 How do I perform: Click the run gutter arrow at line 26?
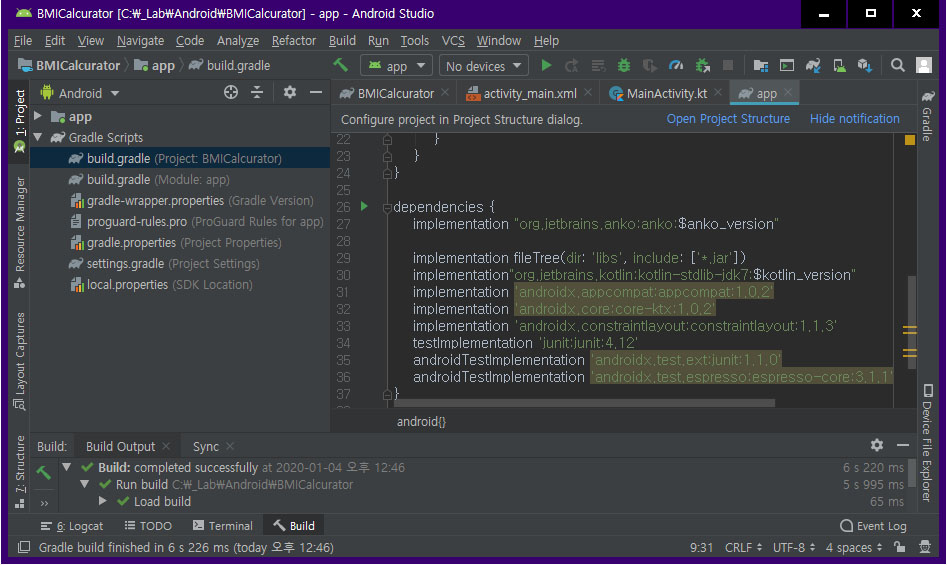(364, 206)
